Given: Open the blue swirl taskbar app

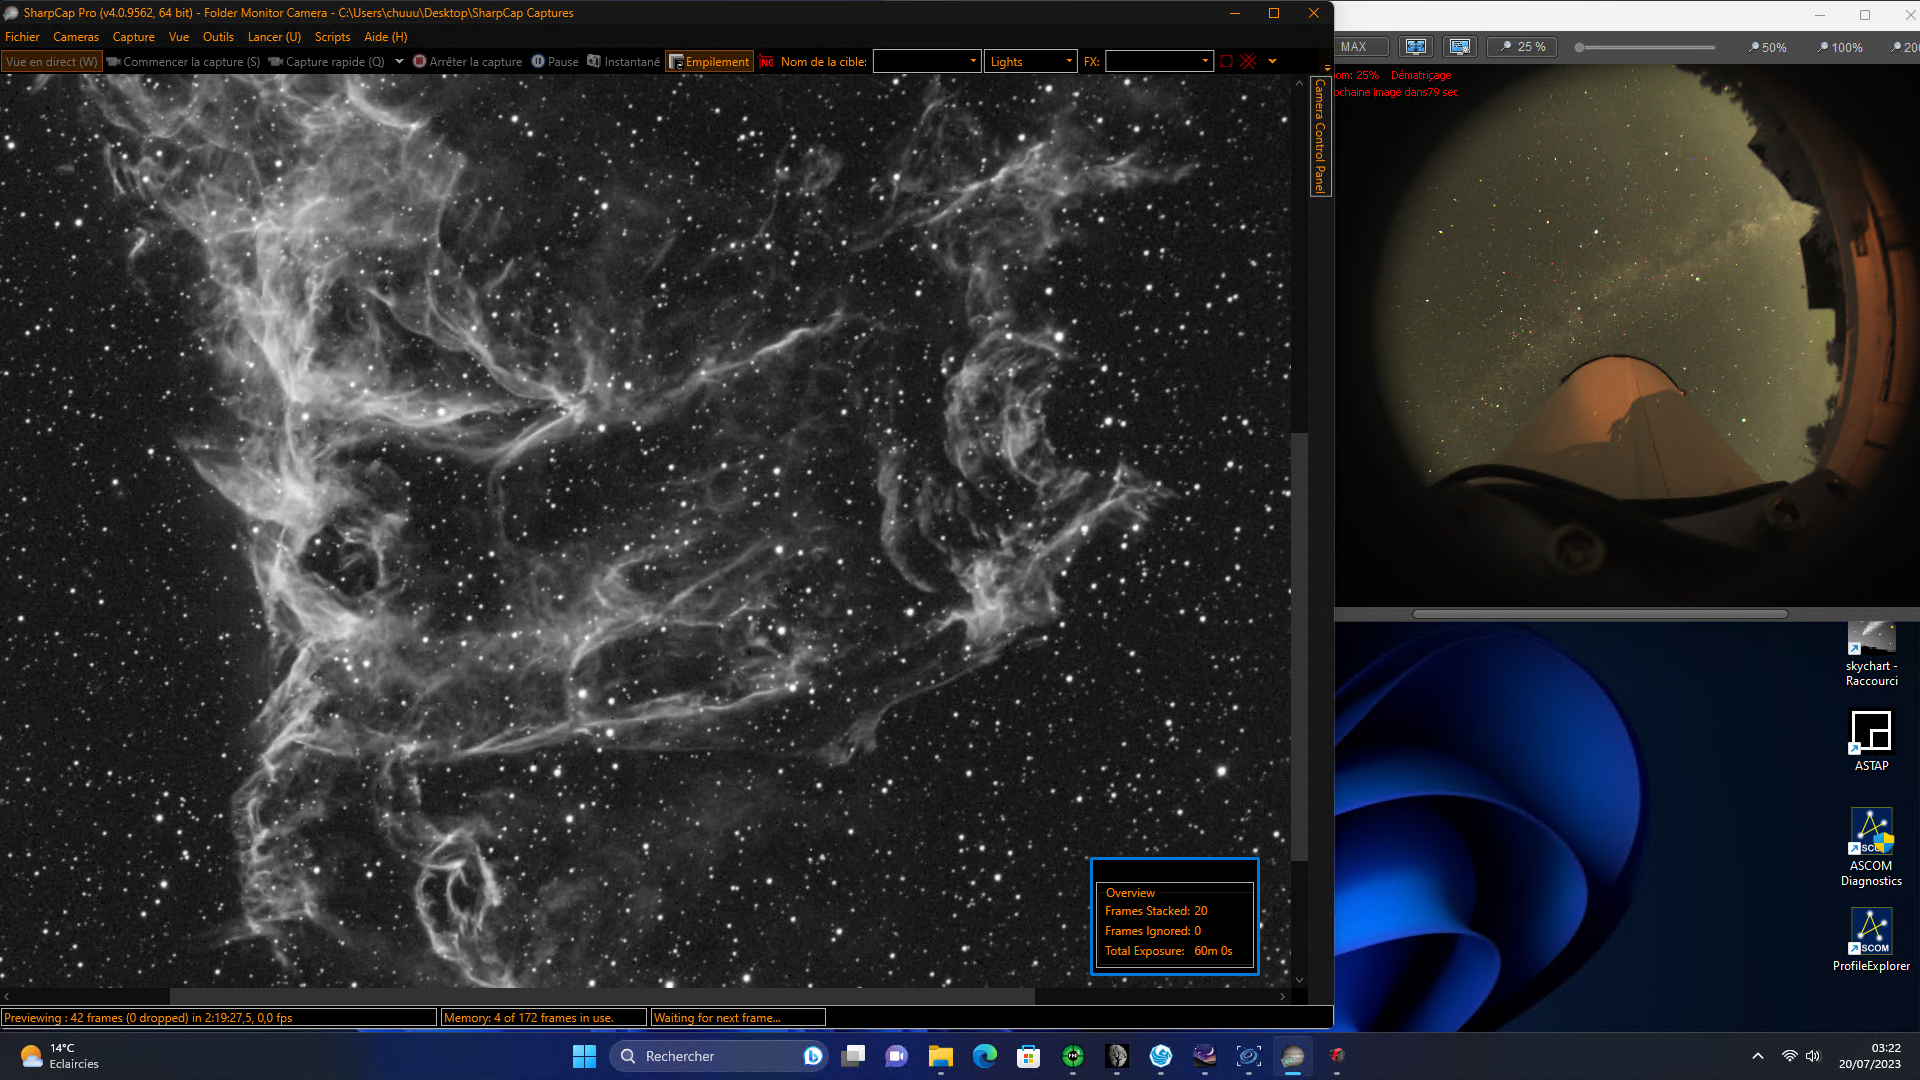Looking at the screenshot, I should coord(1161,1056).
